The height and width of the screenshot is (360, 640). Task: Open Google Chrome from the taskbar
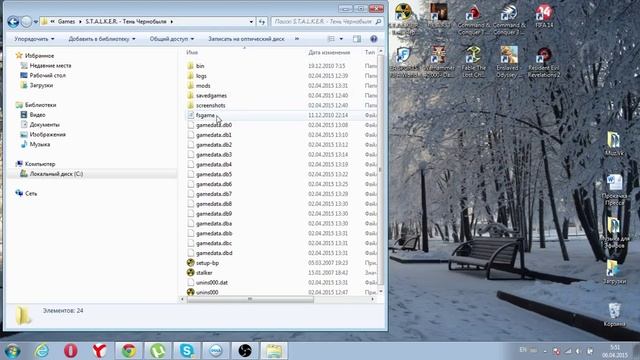point(129,351)
